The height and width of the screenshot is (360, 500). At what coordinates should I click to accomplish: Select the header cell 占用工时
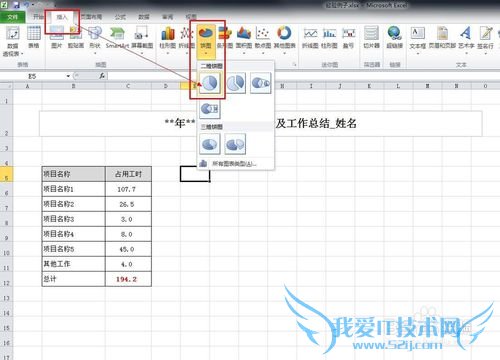click(x=128, y=174)
